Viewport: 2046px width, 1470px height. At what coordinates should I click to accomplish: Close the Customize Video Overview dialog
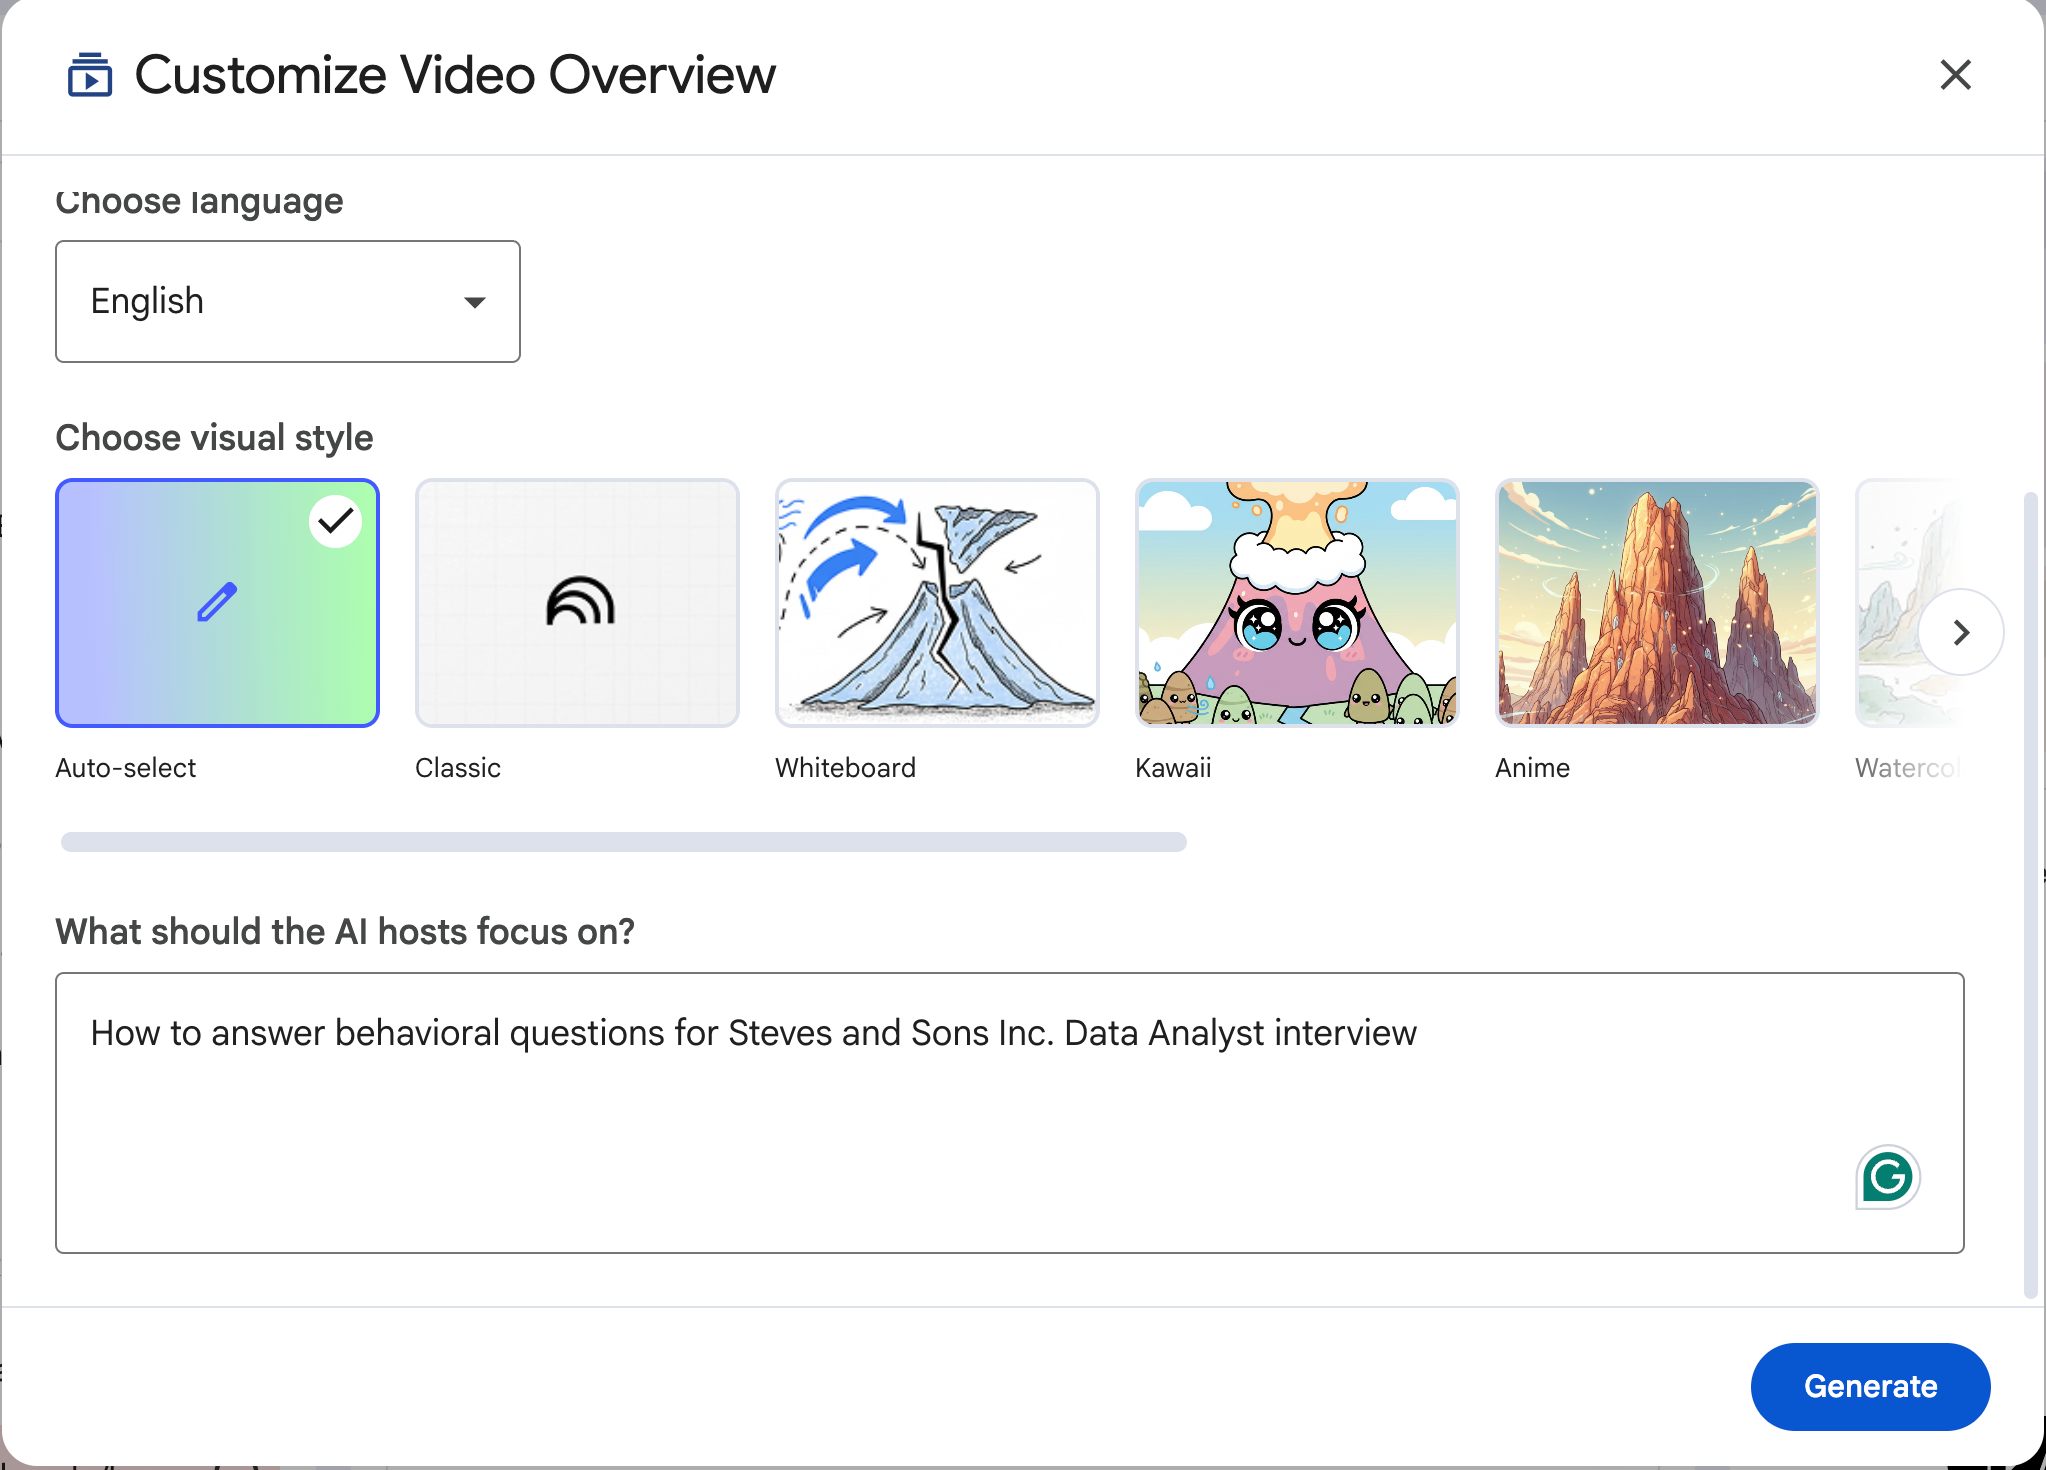tap(1955, 75)
